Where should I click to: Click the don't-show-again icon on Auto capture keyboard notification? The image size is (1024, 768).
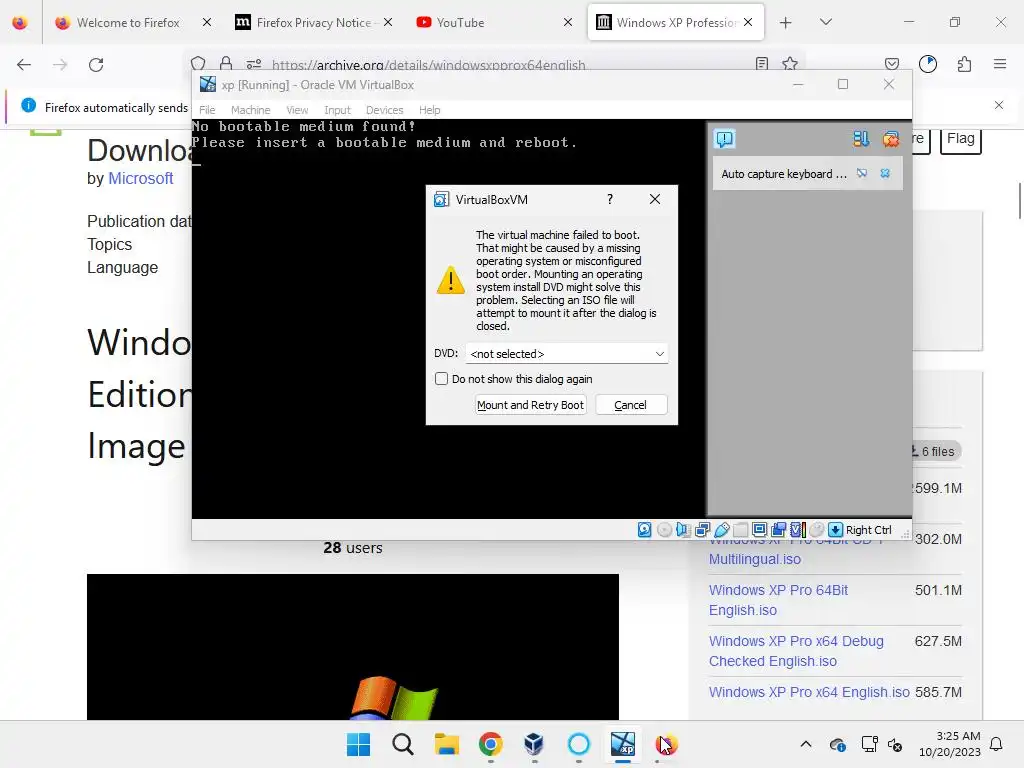(862, 174)
